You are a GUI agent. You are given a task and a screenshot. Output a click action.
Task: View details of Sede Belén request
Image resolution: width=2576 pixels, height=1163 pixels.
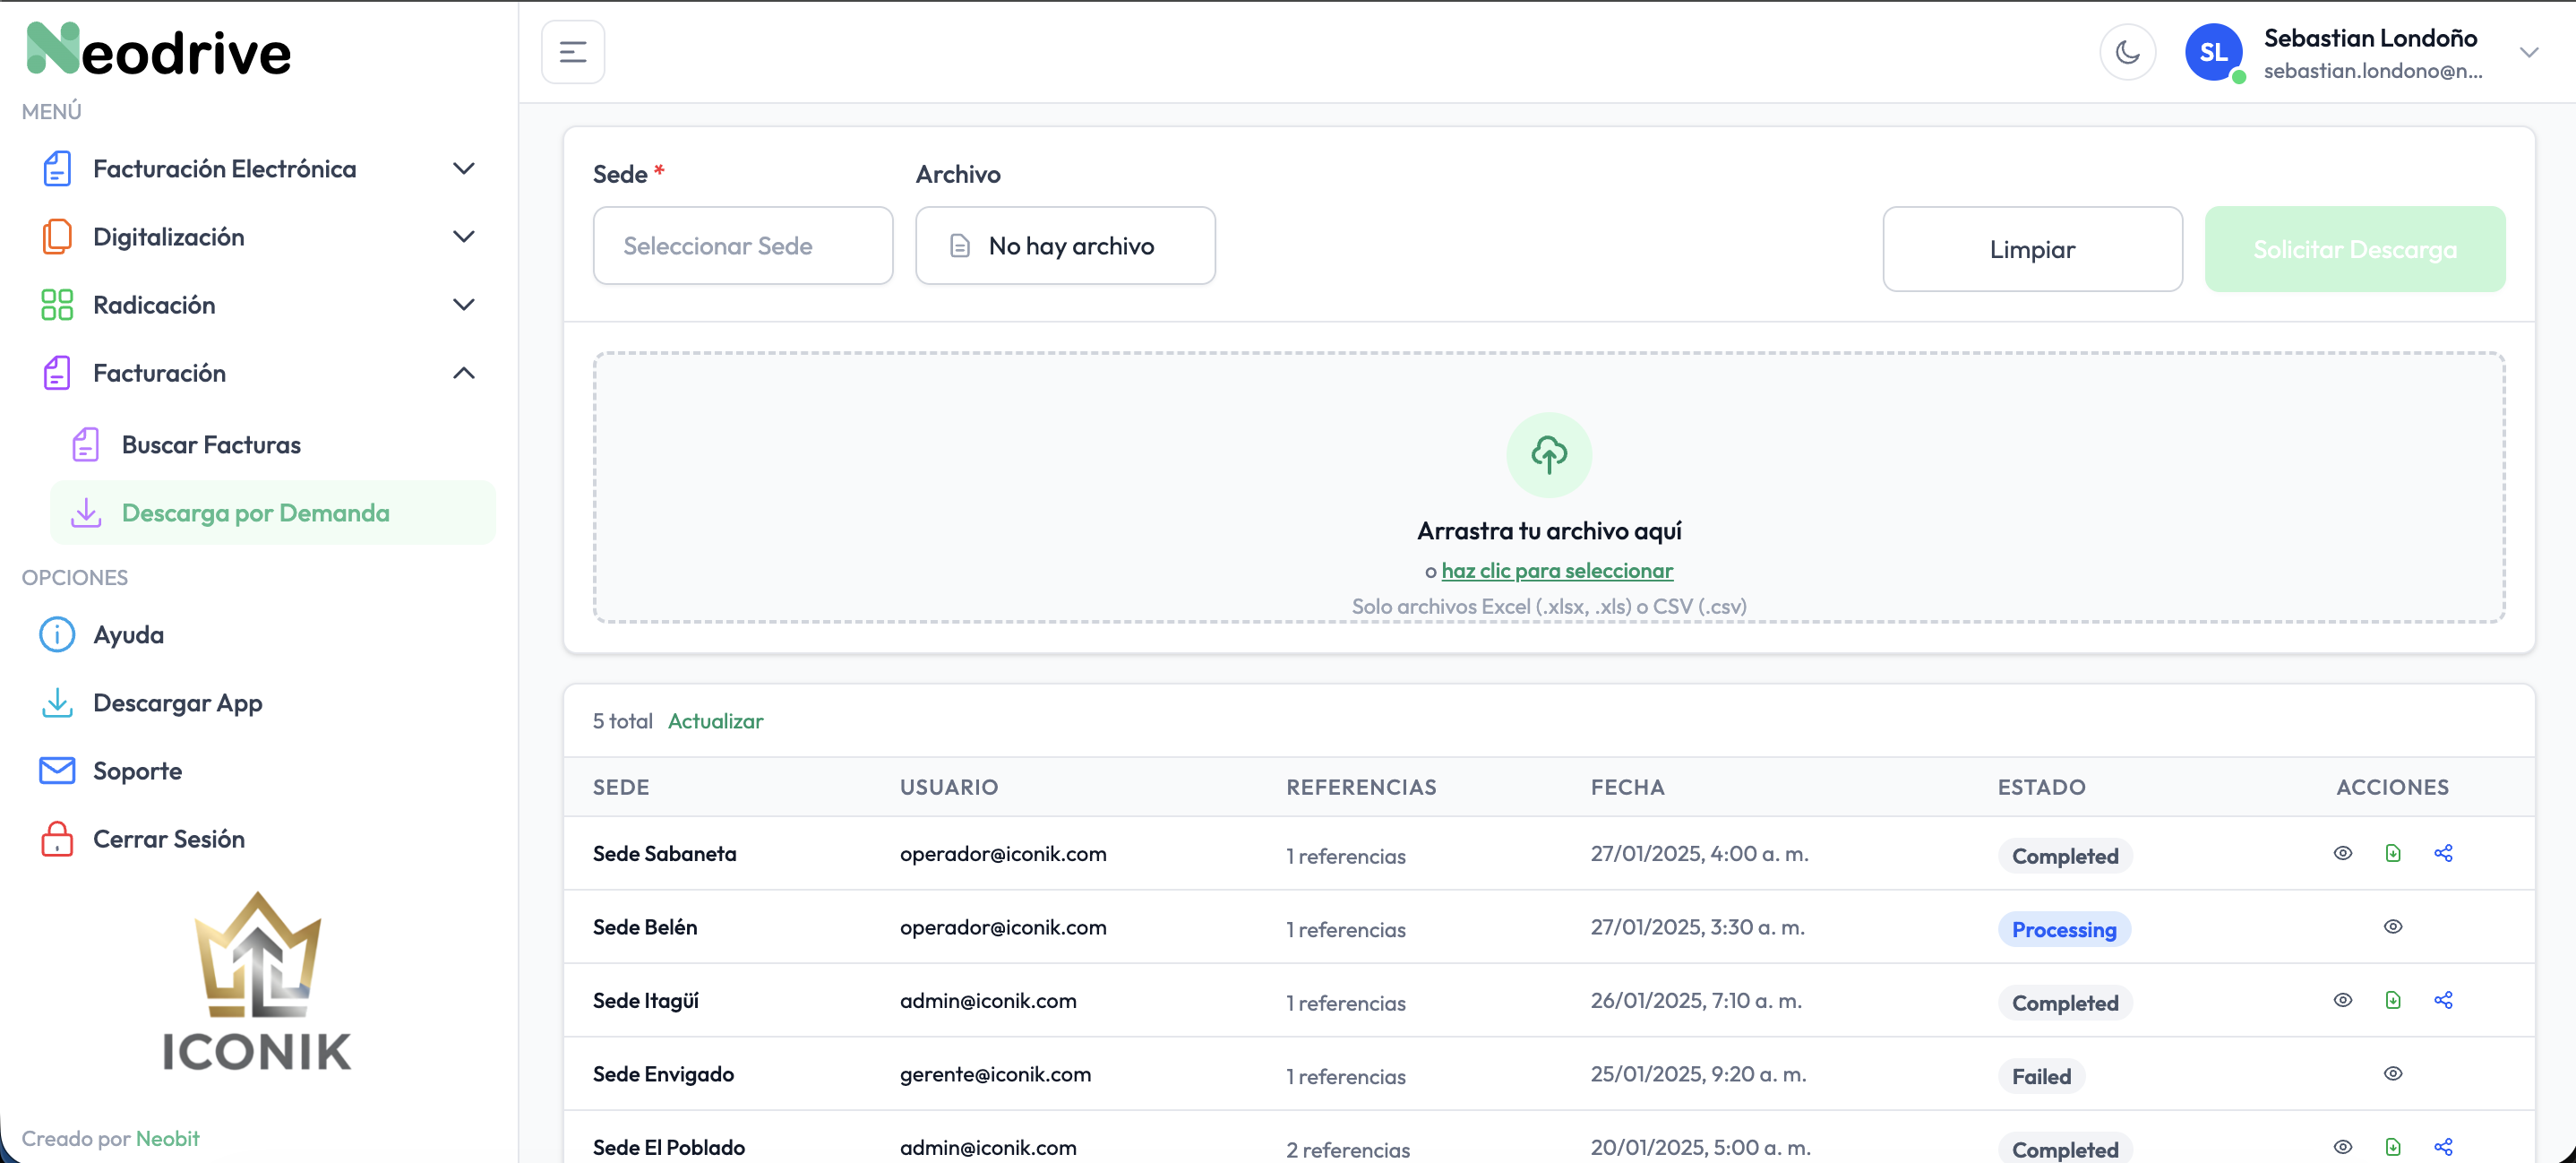tap(2392, 927)
